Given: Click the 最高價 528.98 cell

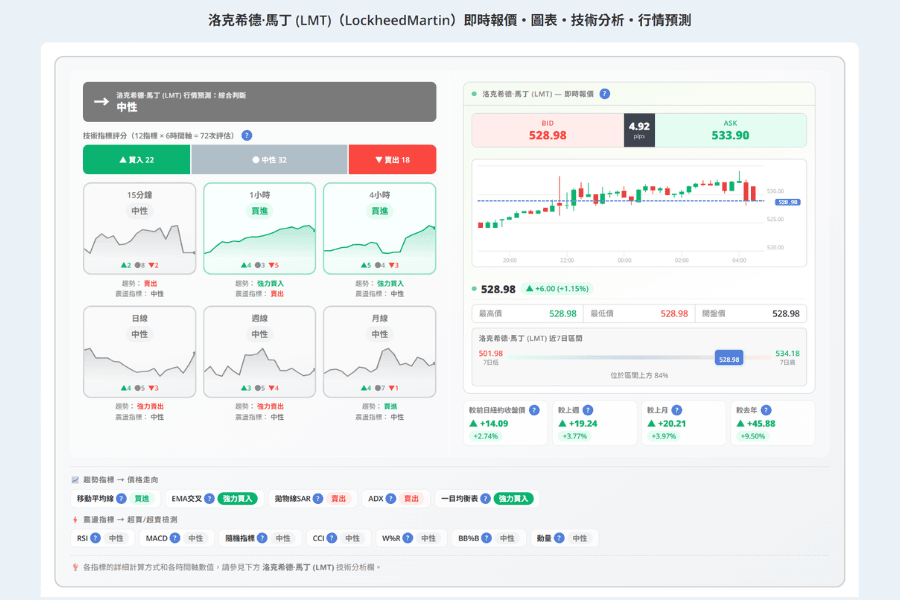Looking at the screenshot, I should 527,313.
